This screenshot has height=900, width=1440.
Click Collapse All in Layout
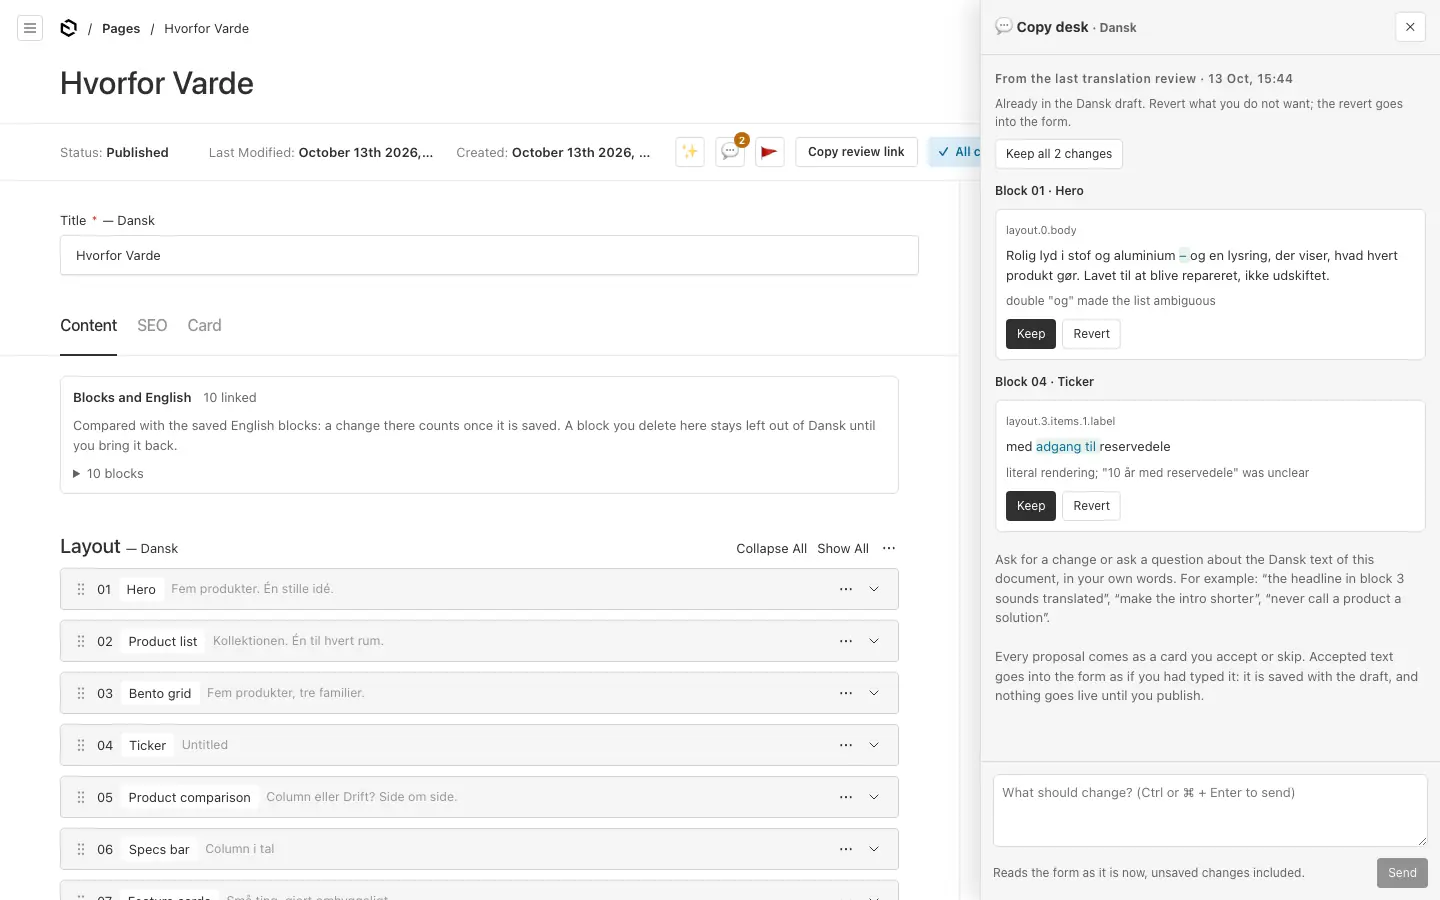click(x=771, y=549)
